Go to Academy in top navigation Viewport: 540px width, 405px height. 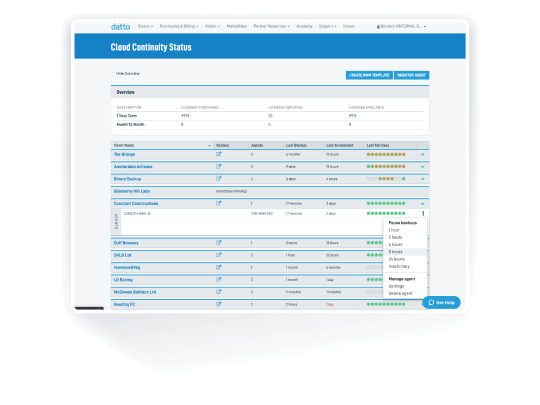pyautogui.click(x=304, y=26)
